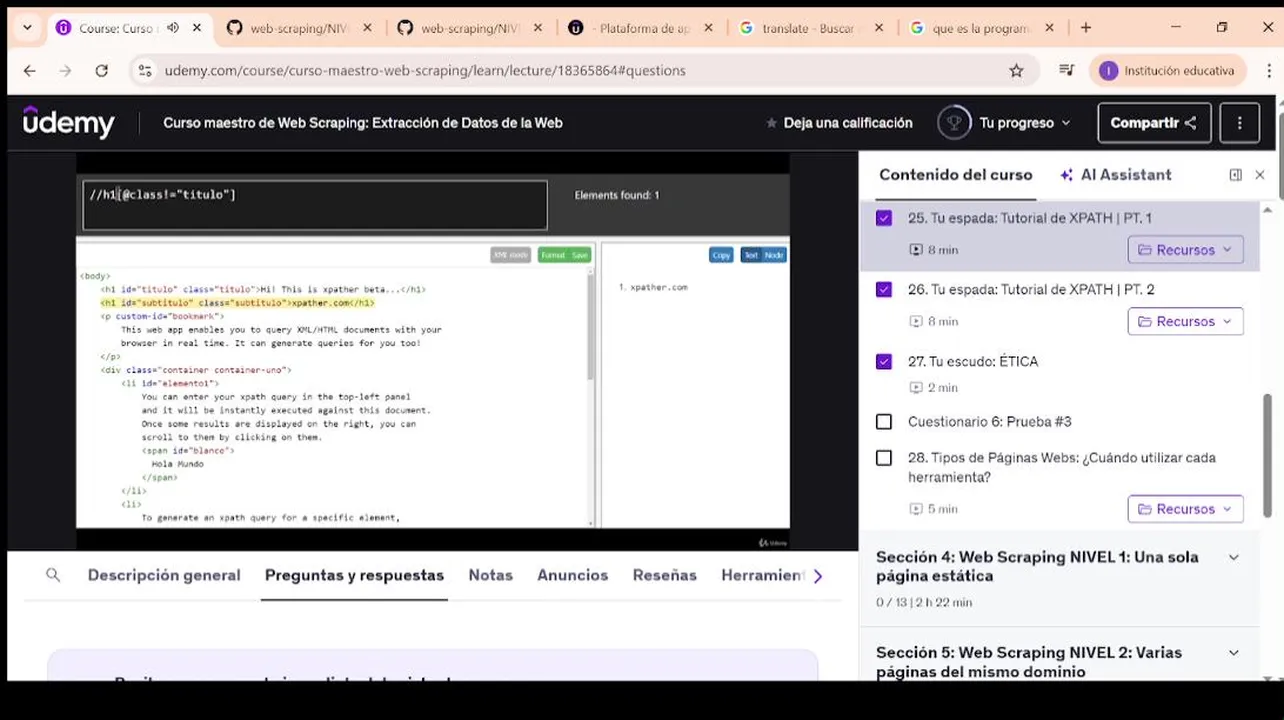Screen dimensions: 1284x720
Task: Close the Udemy Course tab
Action: click(x=197, y=28)
